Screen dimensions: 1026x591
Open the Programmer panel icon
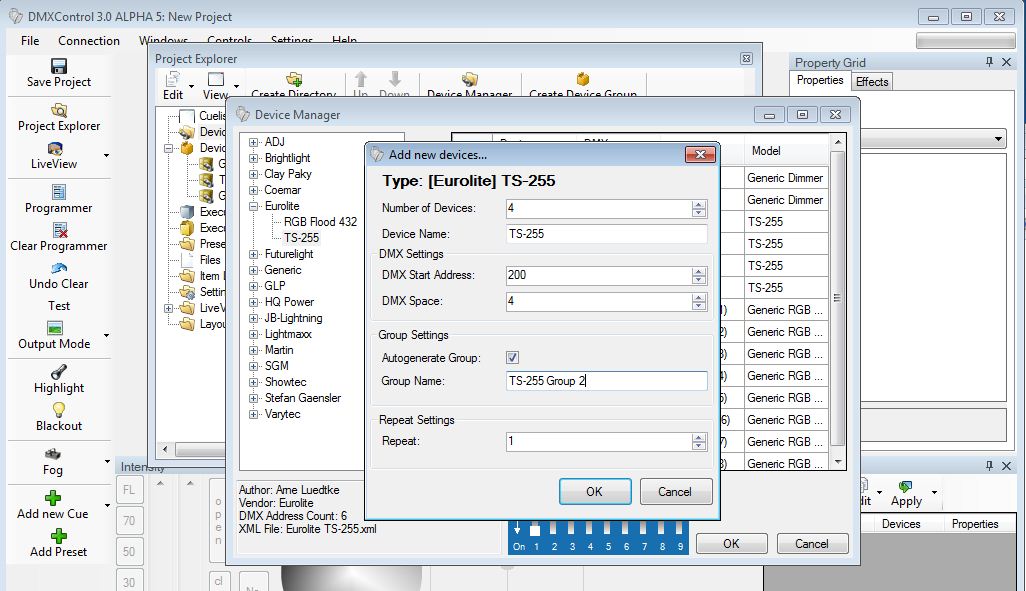click(x=59, y=191)
